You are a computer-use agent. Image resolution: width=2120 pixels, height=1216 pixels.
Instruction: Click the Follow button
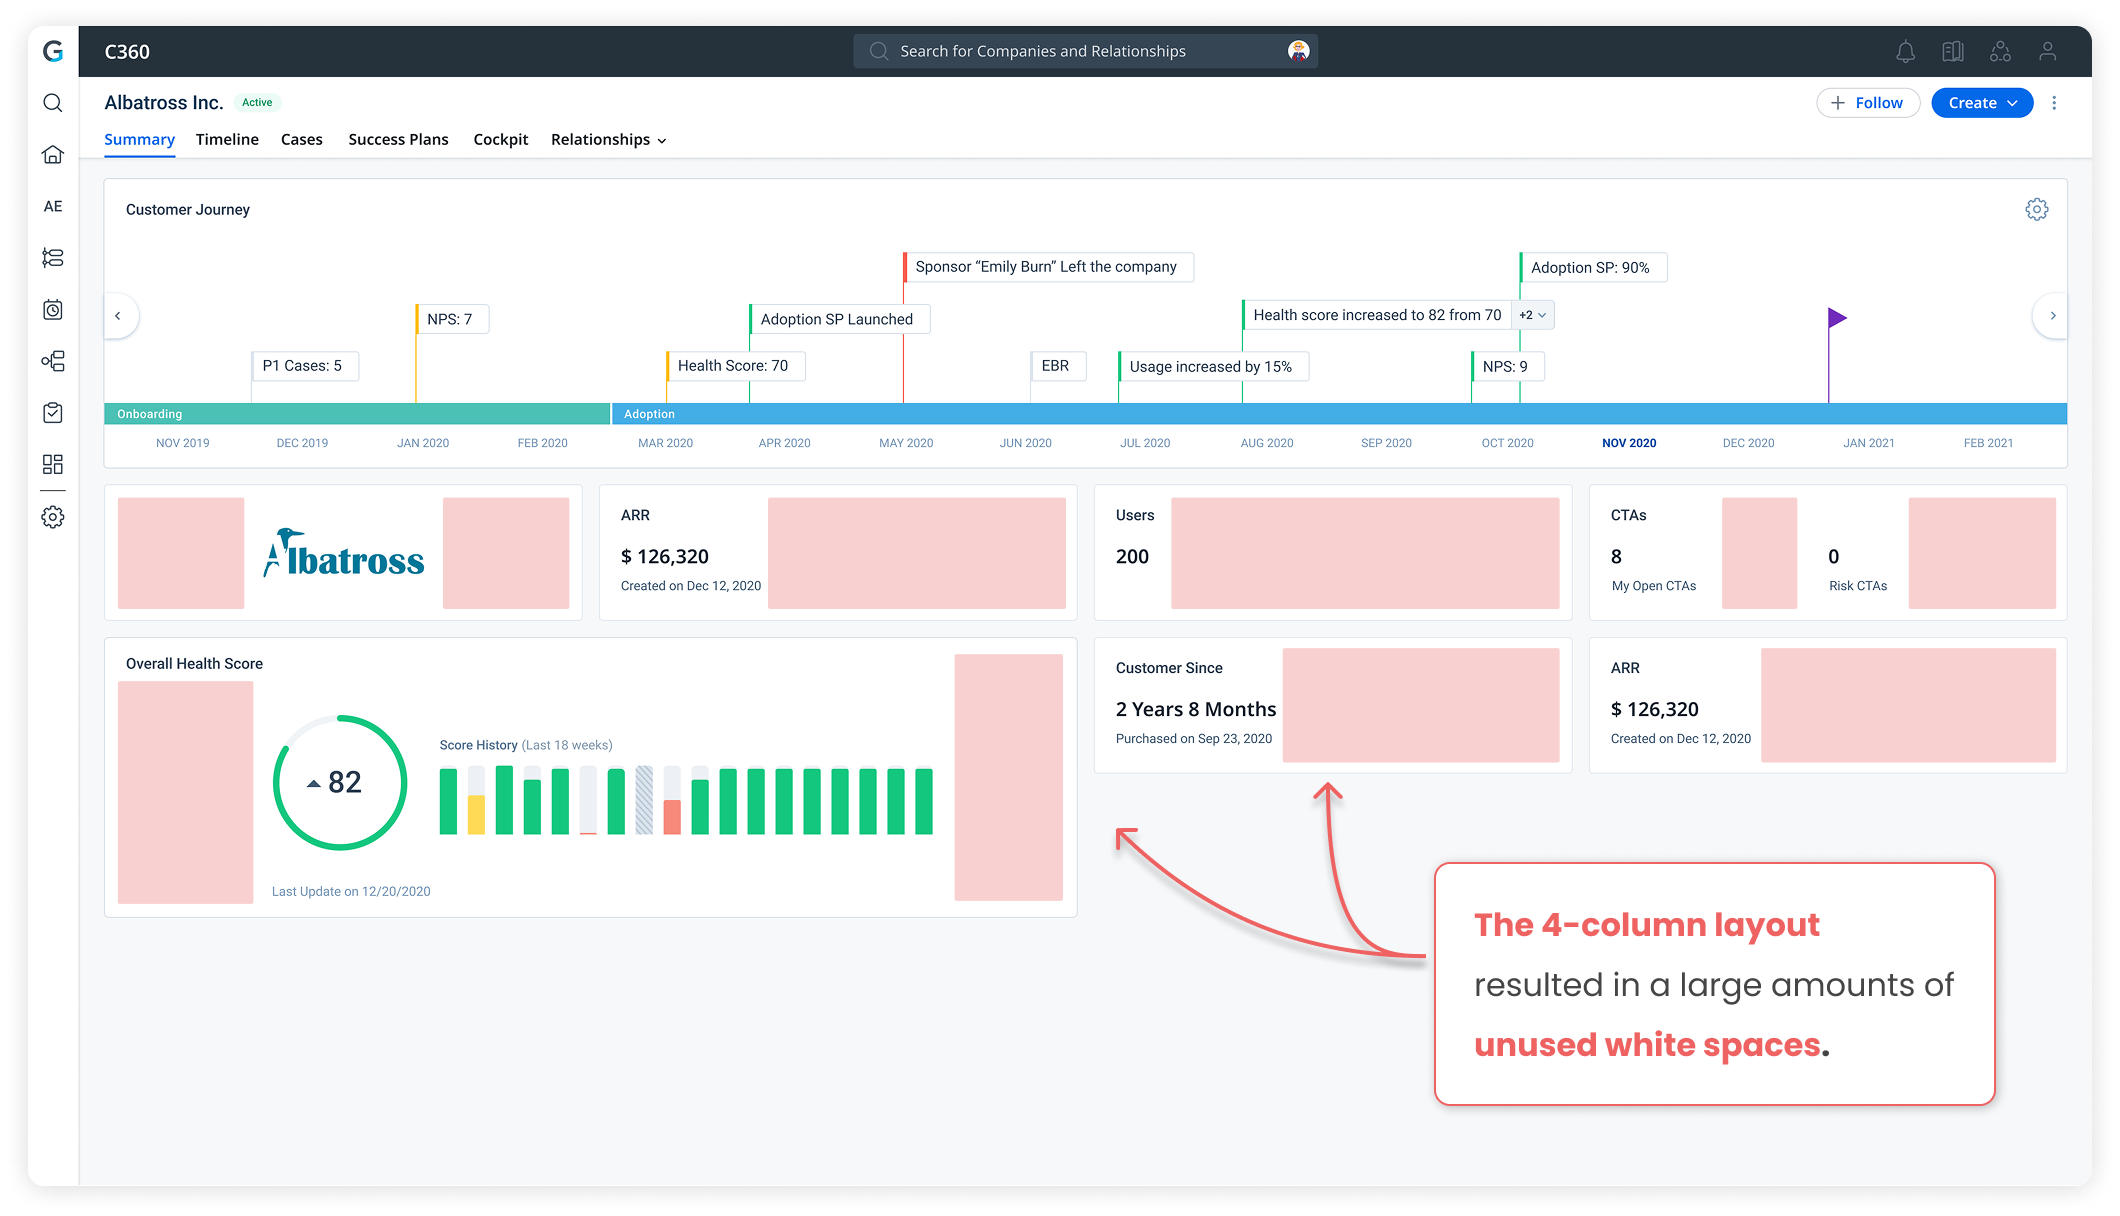point(1867,103)
